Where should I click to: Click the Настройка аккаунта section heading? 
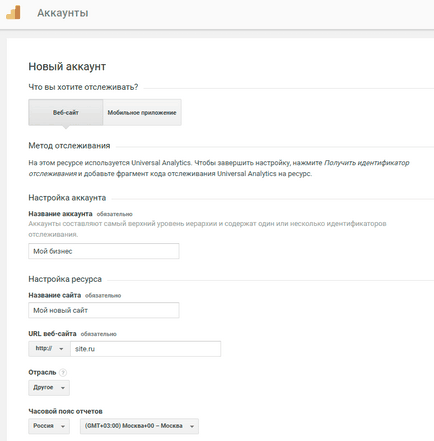tap(67, 198)
